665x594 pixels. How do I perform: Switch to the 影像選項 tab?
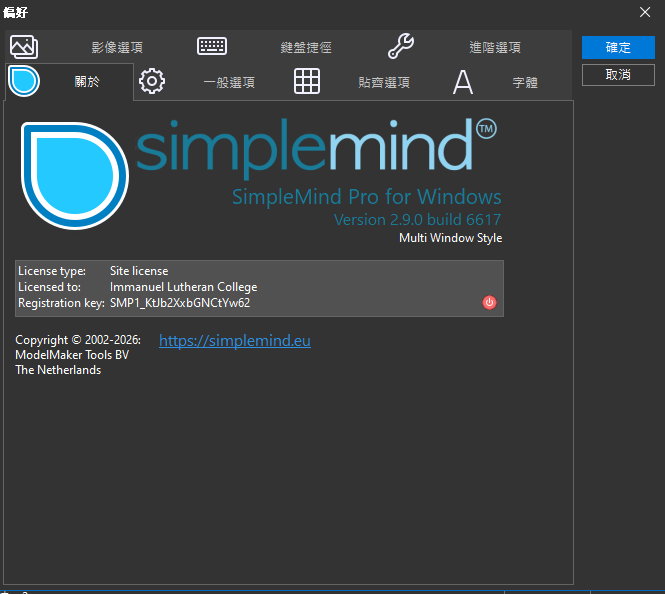[117, 47]
